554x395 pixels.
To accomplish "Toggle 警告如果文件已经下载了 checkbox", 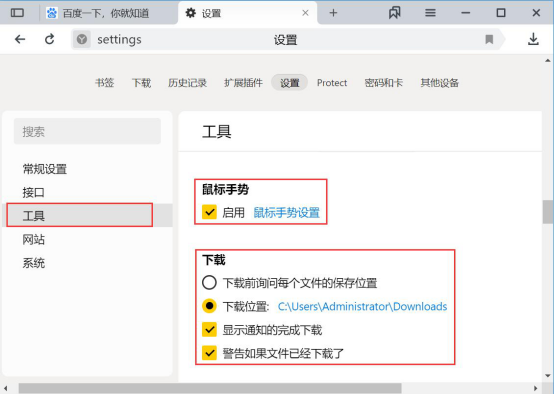I will 210,353.
